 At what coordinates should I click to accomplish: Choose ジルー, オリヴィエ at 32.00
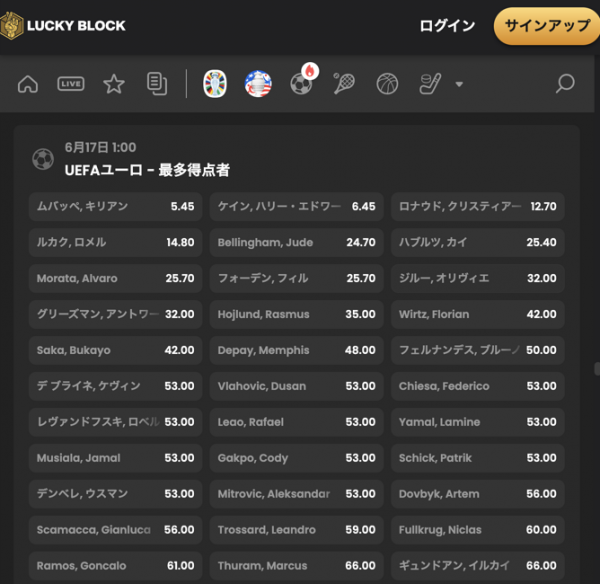[x=478, y=278]
